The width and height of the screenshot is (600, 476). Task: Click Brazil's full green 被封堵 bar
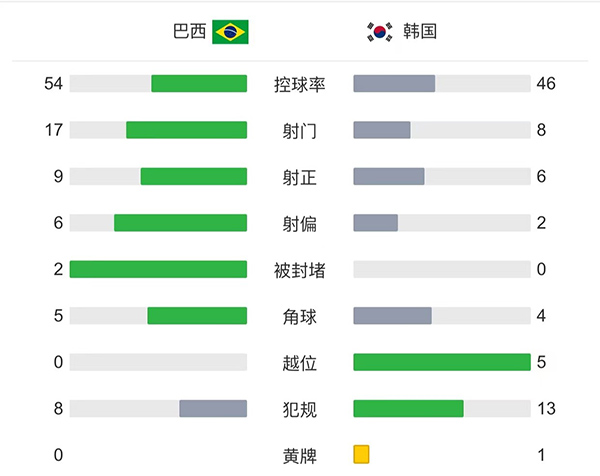158,269
